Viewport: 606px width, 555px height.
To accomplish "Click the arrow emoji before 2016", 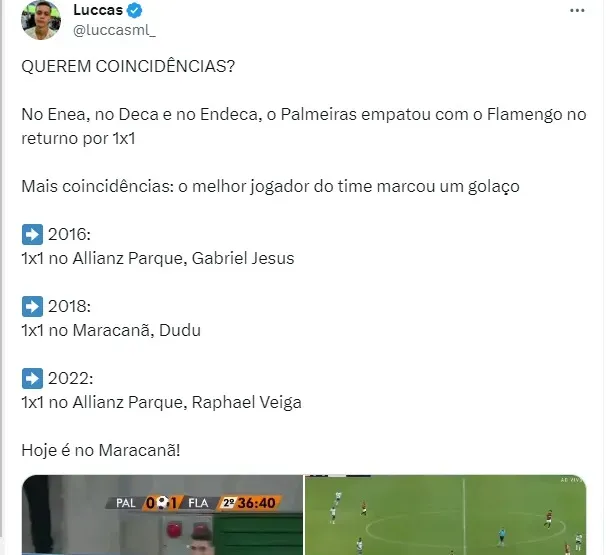I will tap(32, 234).
